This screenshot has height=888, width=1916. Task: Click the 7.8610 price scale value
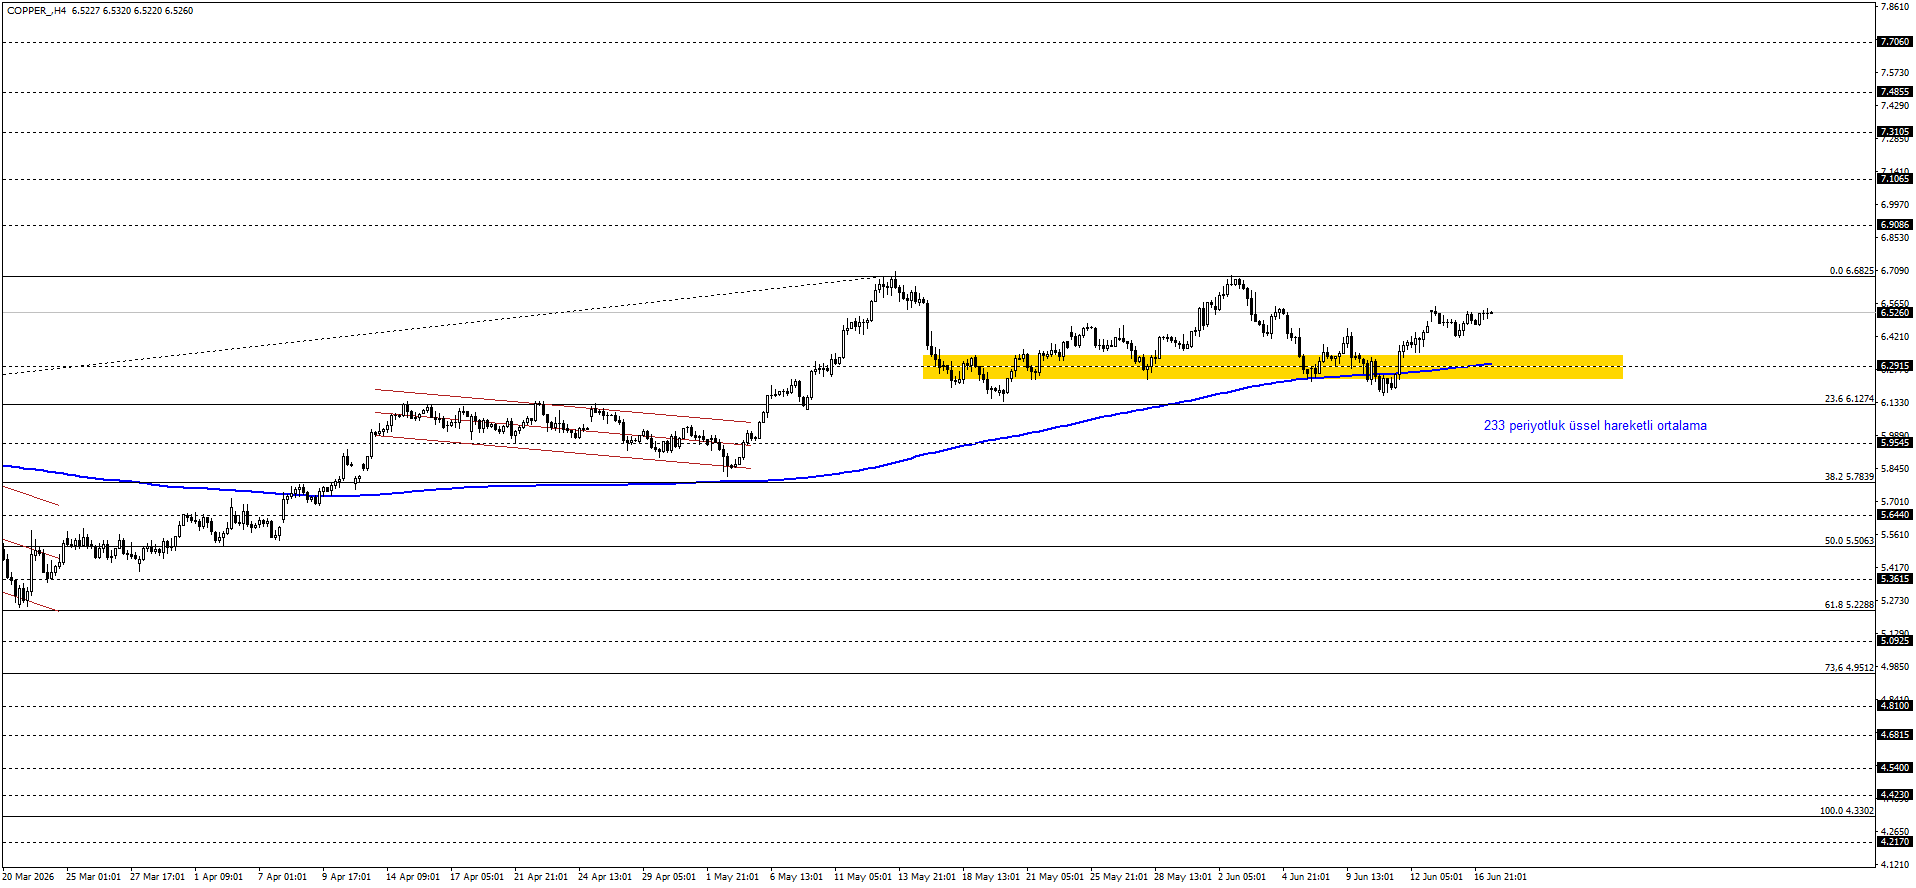[x=1896, y=7]
